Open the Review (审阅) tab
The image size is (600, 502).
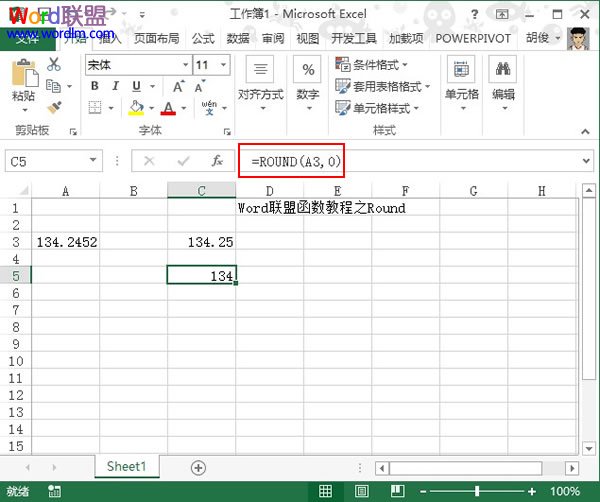(273, 38)
